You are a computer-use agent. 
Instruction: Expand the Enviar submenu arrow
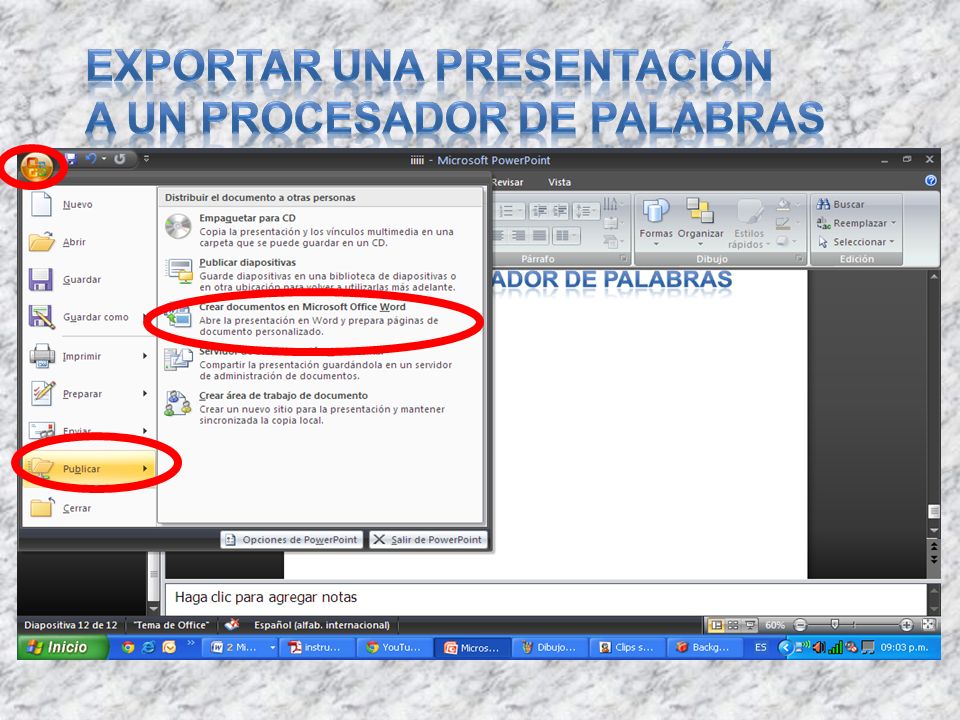[x=145, y=431]
